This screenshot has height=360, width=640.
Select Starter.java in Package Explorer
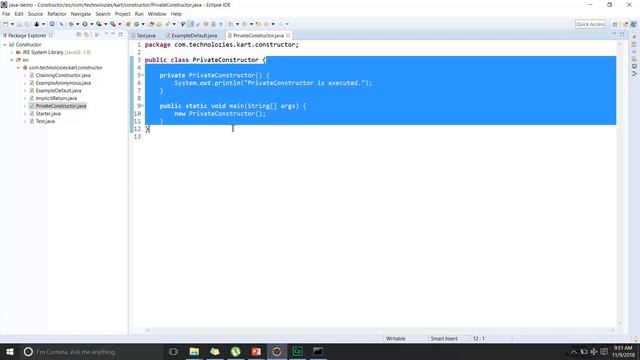pos(48,113)
